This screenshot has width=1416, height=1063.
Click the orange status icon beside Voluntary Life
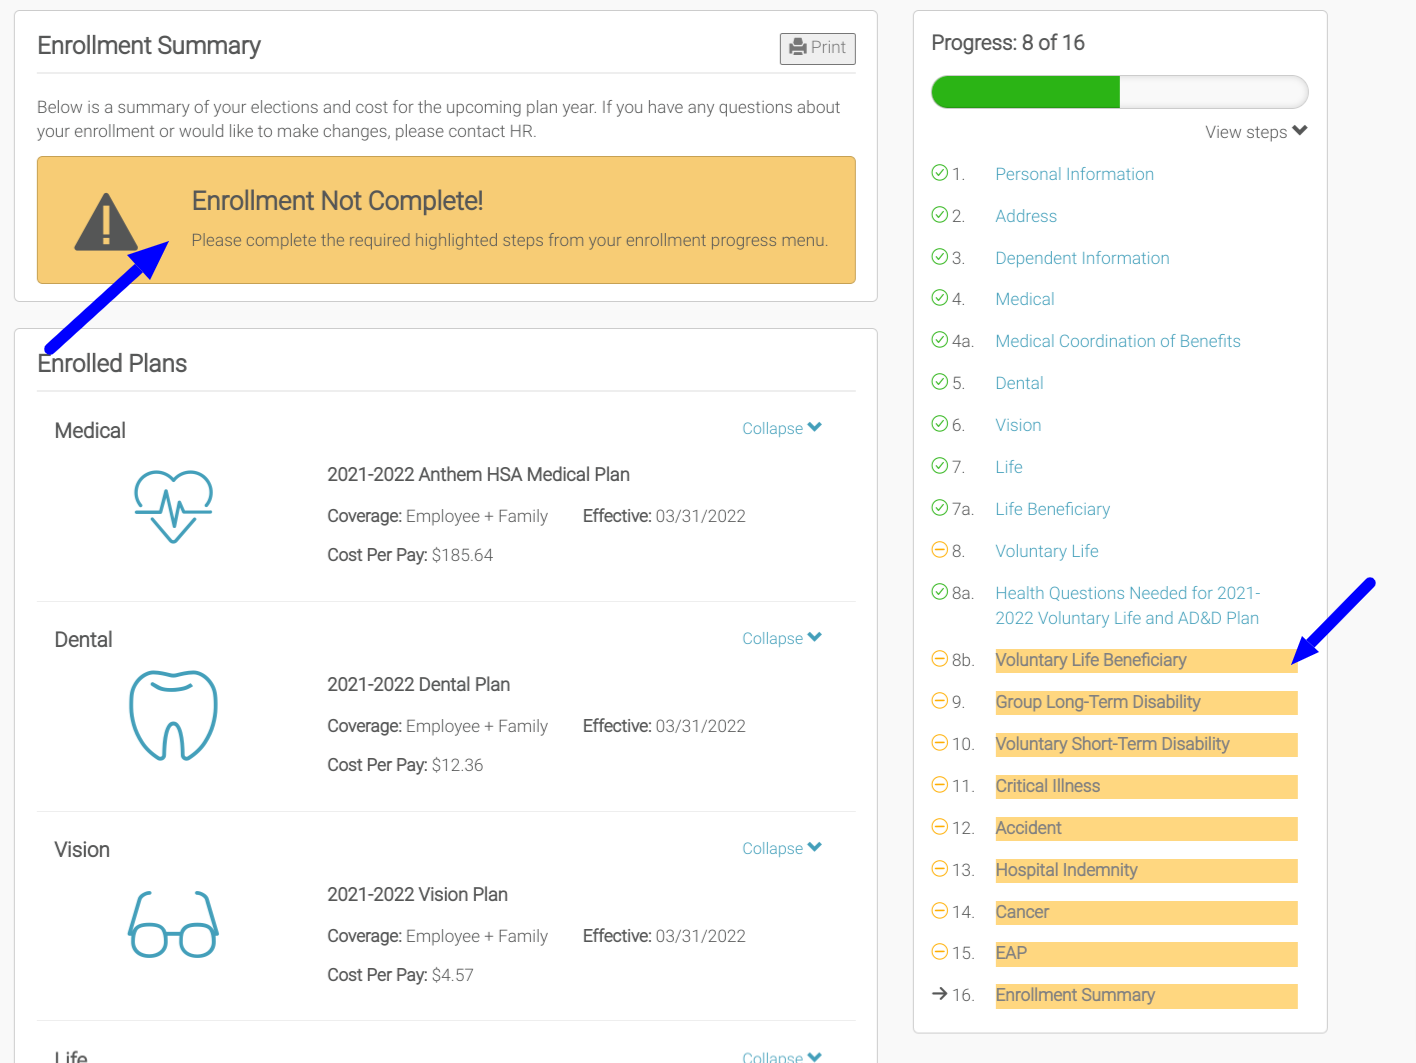coord(939,550)
